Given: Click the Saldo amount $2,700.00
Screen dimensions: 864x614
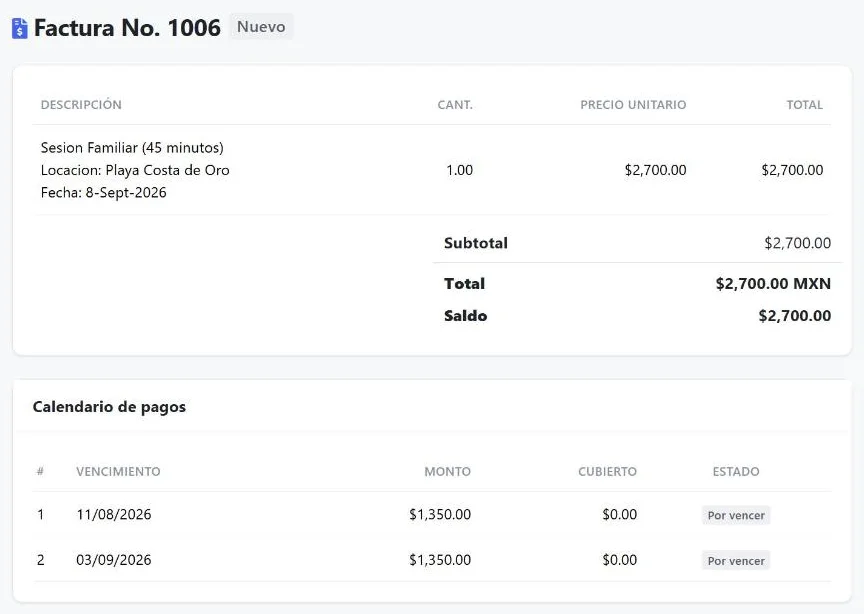Looking at the screenshot, I should pyautogui.click(x=795, y=316).
